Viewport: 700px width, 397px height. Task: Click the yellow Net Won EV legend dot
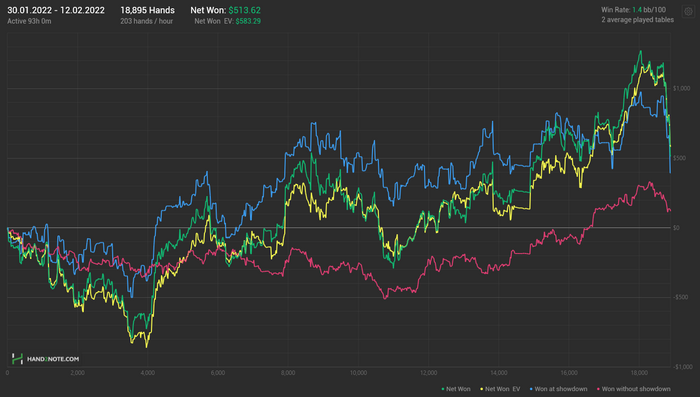coord(482,389)
